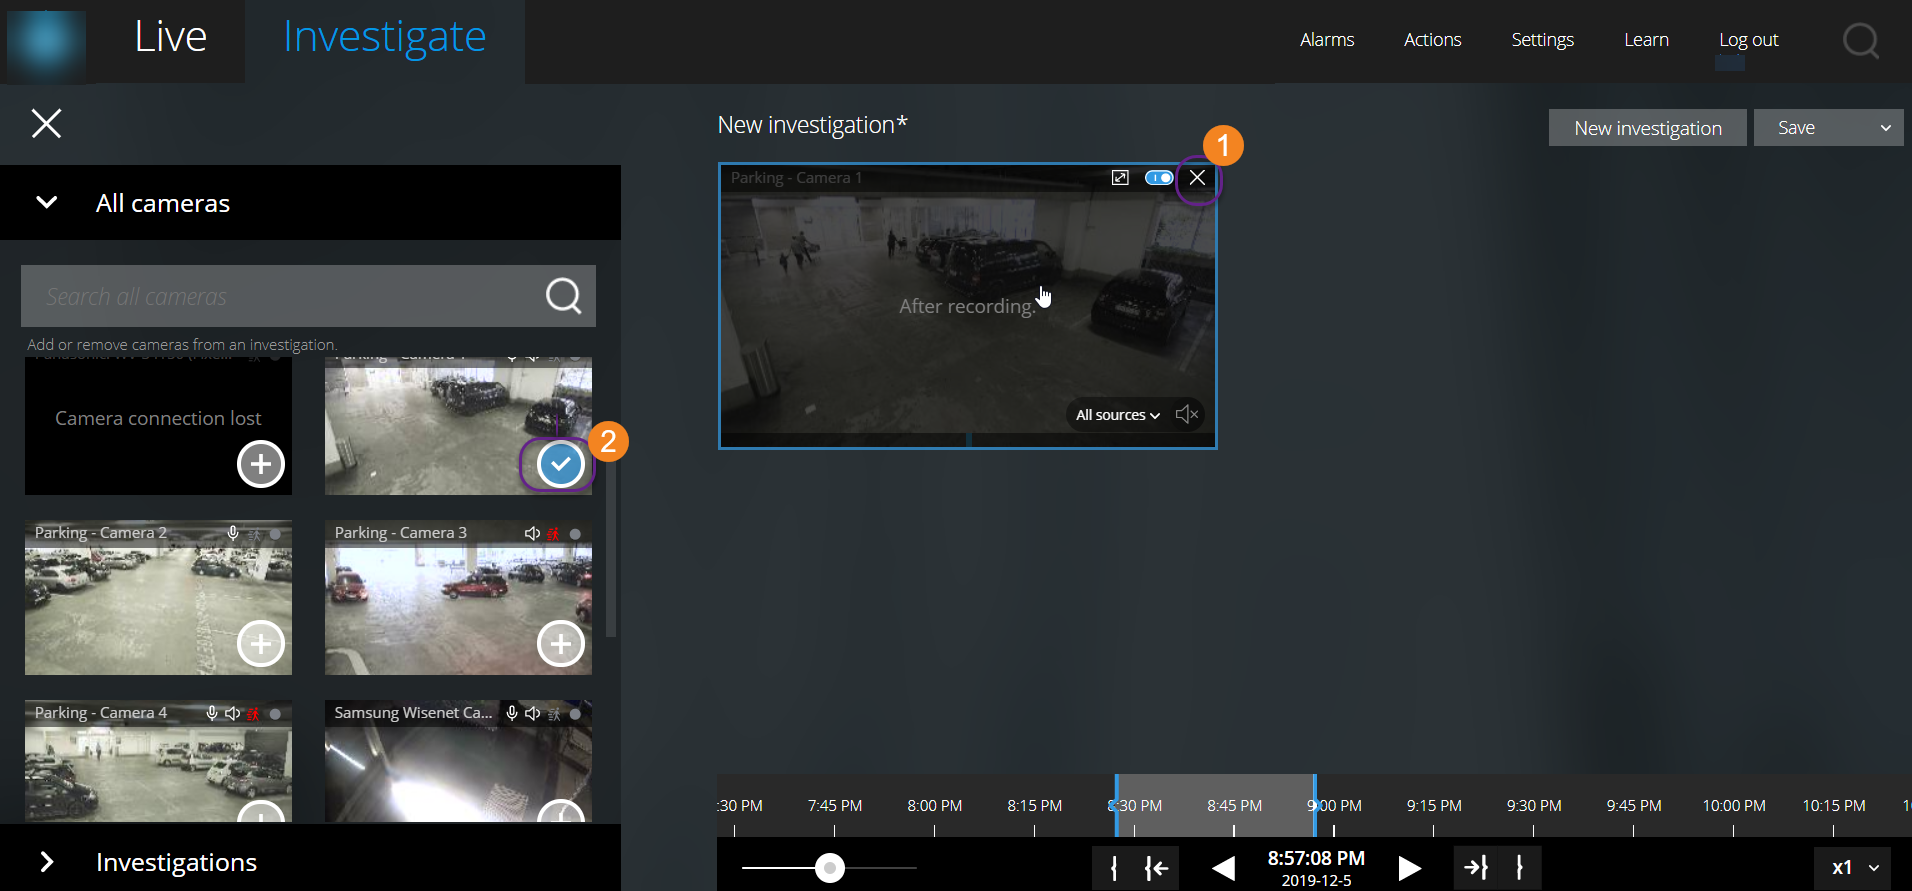Play video in reverse

[x=1223, y=867]
